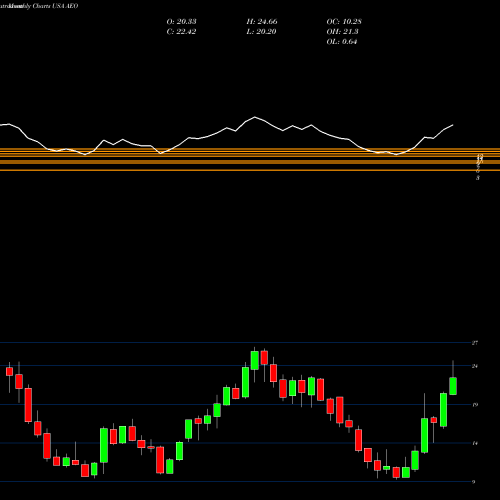The image size is (500, 500).
Task: Click the tall green candle peaking near 27
Action: tap(255, 360)
